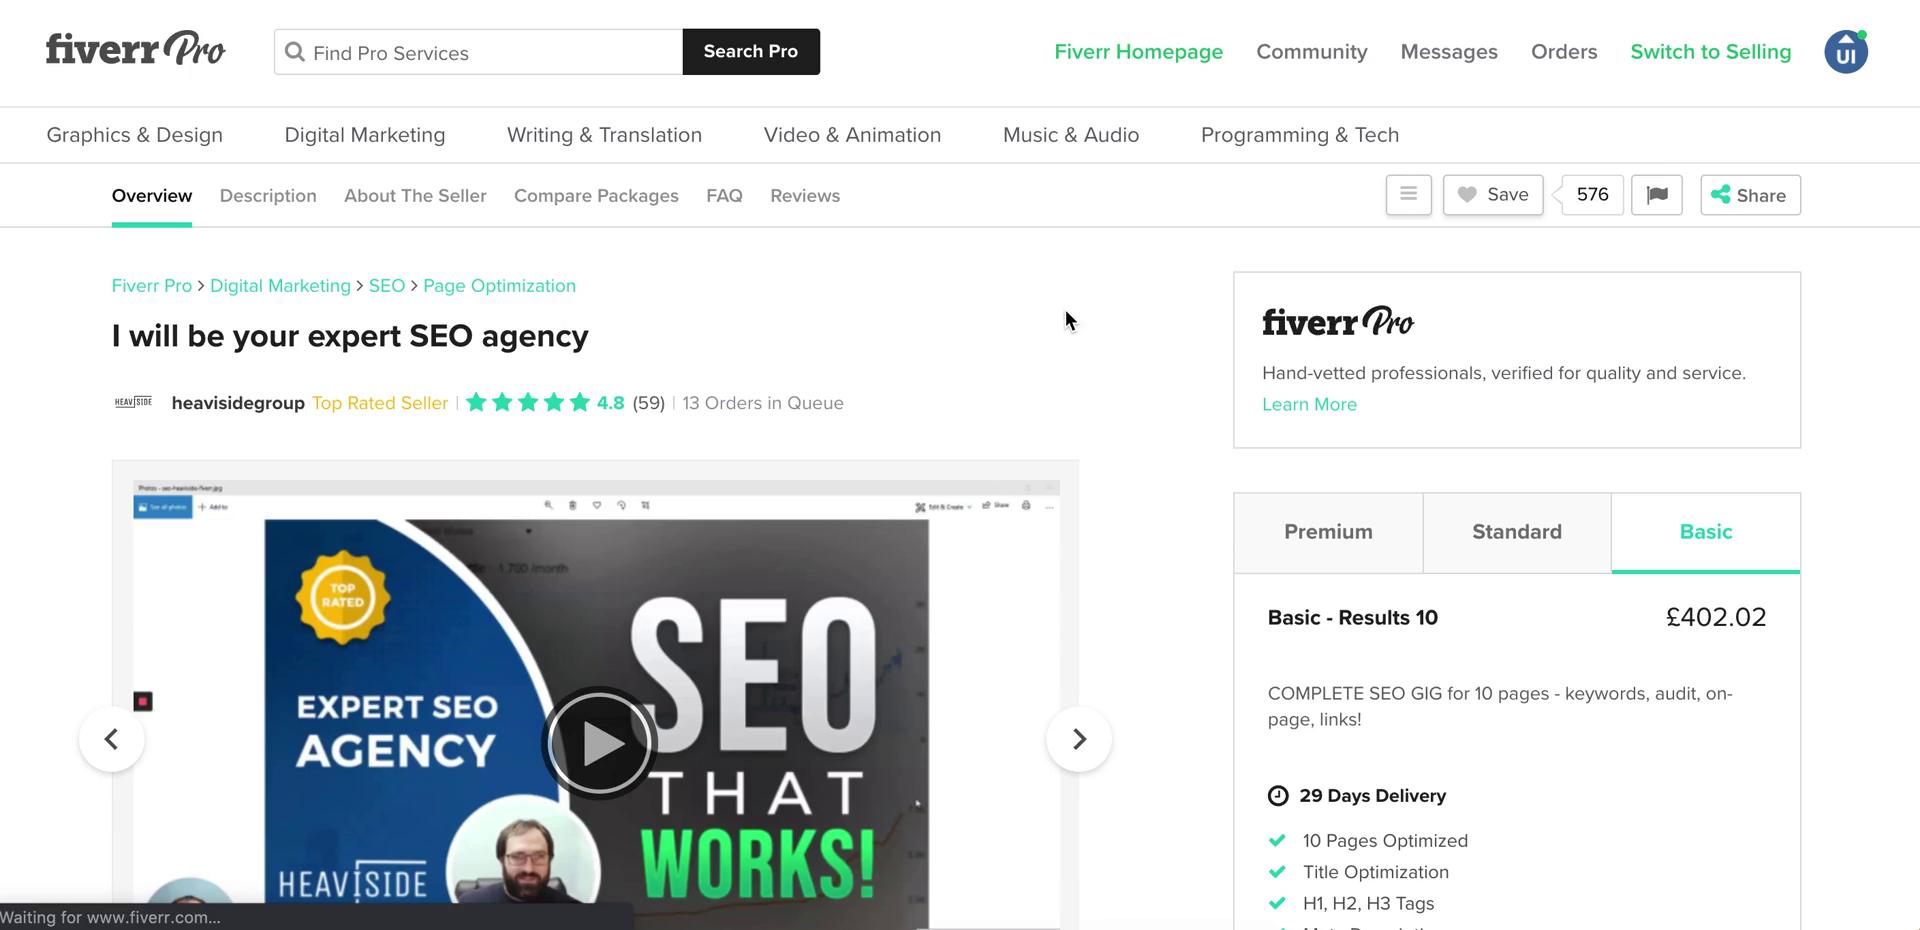Image resolution: width=1920 pixels, height=930 pixels.
Task: Switch to the Premium package tab
Action: point(1328,532)
